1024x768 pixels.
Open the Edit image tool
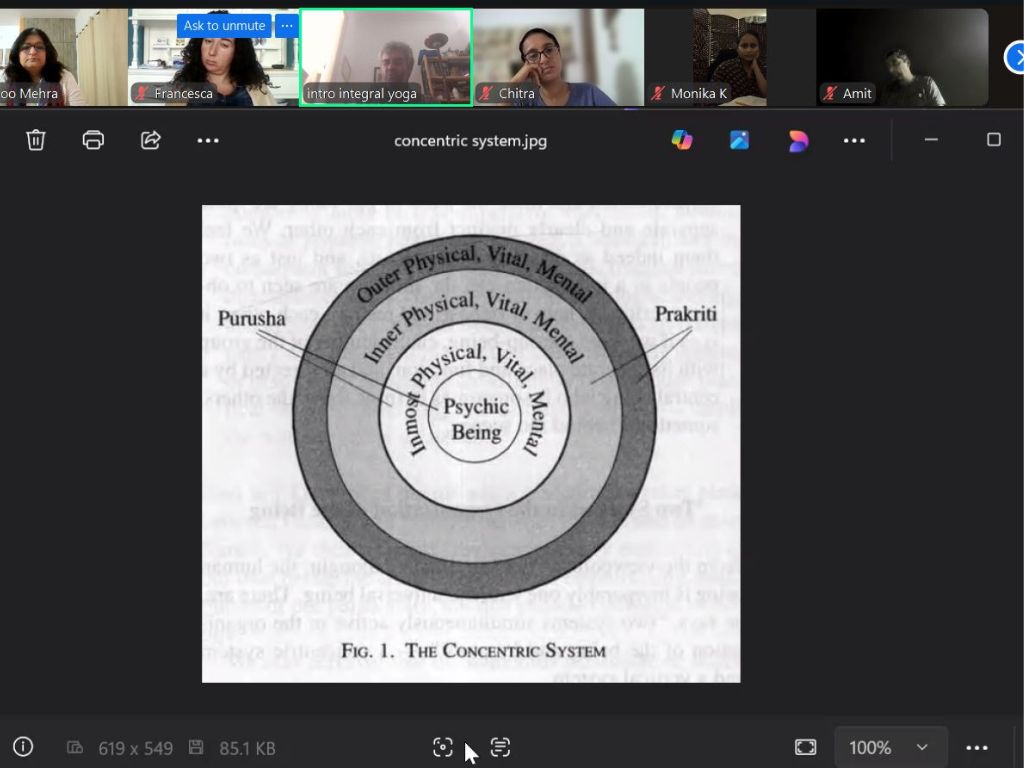click(739, 140)
